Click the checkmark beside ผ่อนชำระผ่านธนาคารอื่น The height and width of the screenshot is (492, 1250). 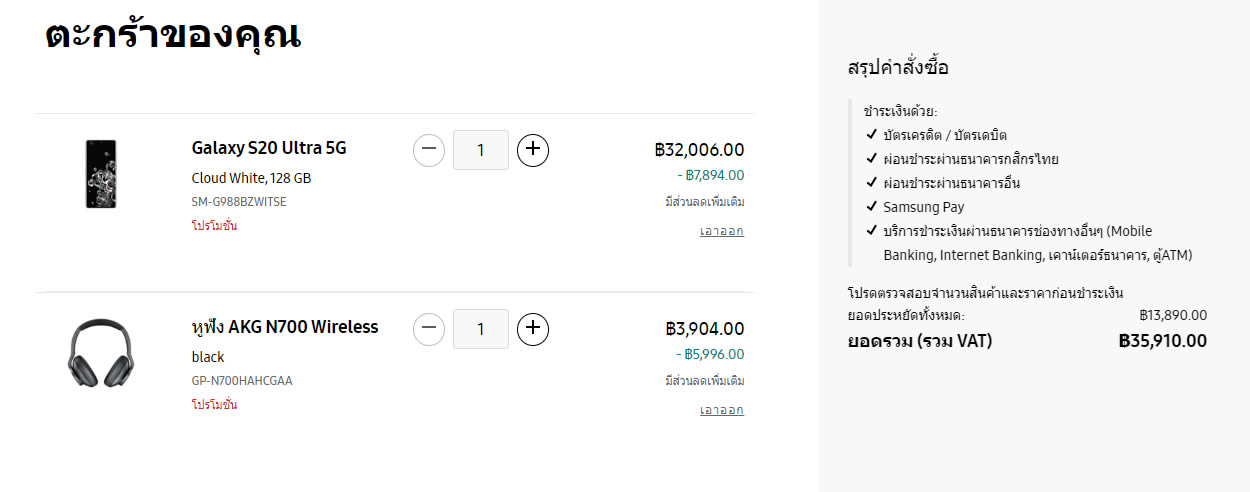872,183
